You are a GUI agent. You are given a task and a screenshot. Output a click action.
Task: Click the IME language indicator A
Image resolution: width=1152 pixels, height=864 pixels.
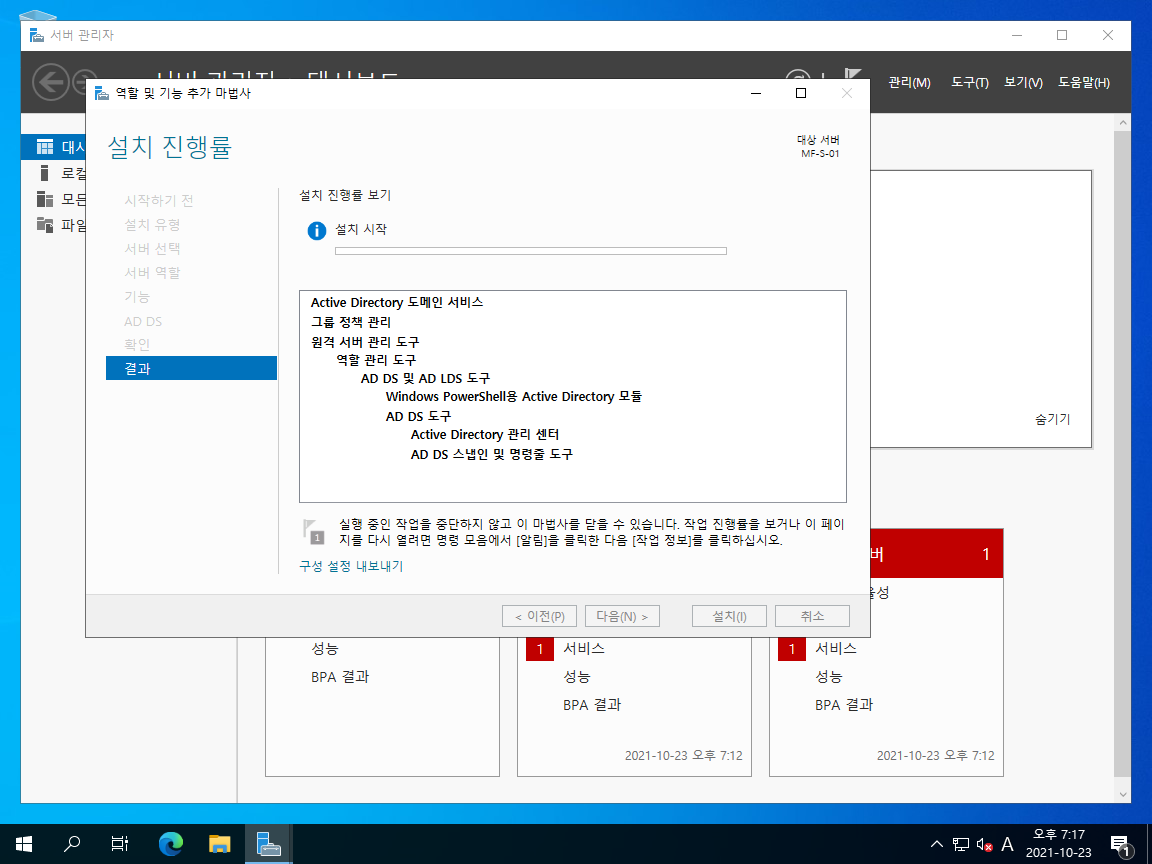[1007, 844]
